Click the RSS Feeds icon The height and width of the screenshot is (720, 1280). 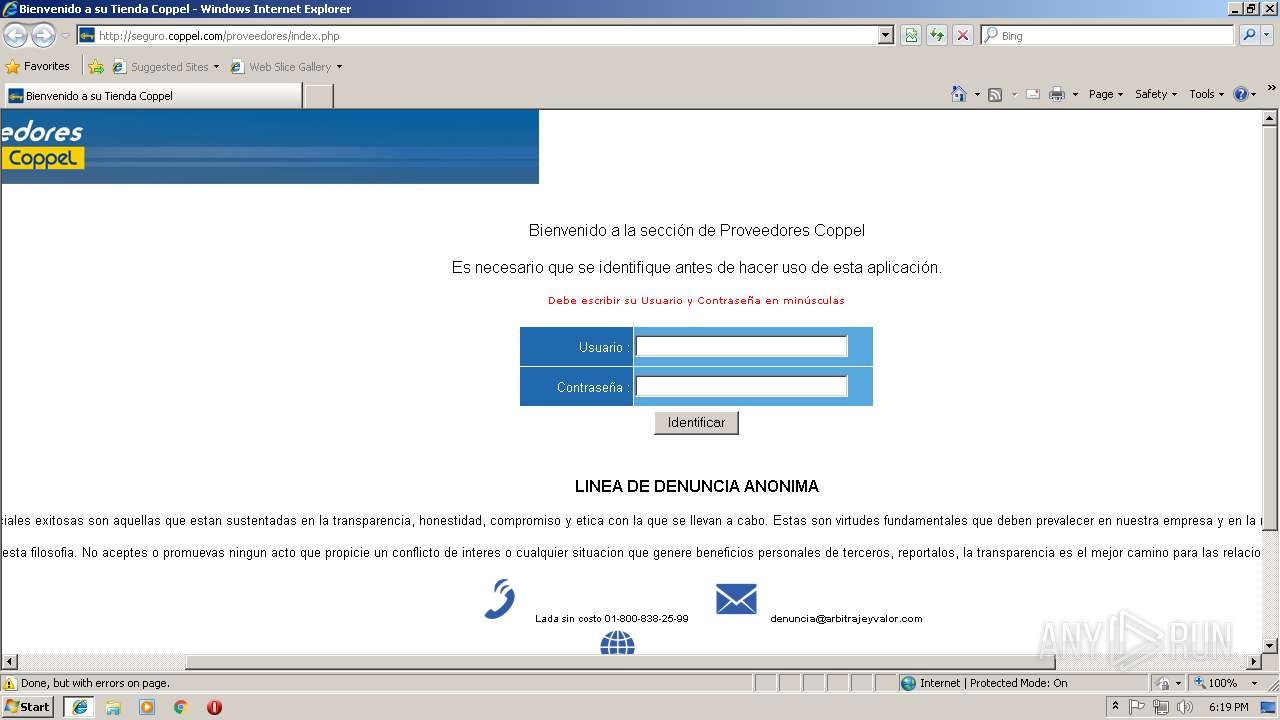[995, 94]
